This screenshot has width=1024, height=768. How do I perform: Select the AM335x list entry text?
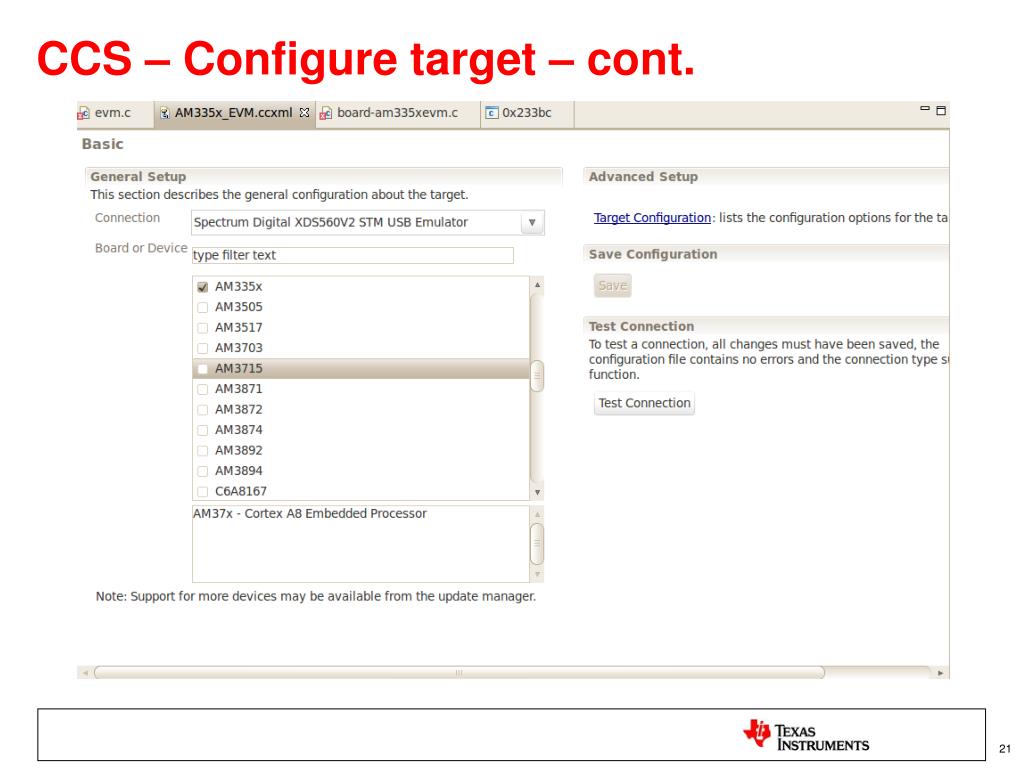238,287
